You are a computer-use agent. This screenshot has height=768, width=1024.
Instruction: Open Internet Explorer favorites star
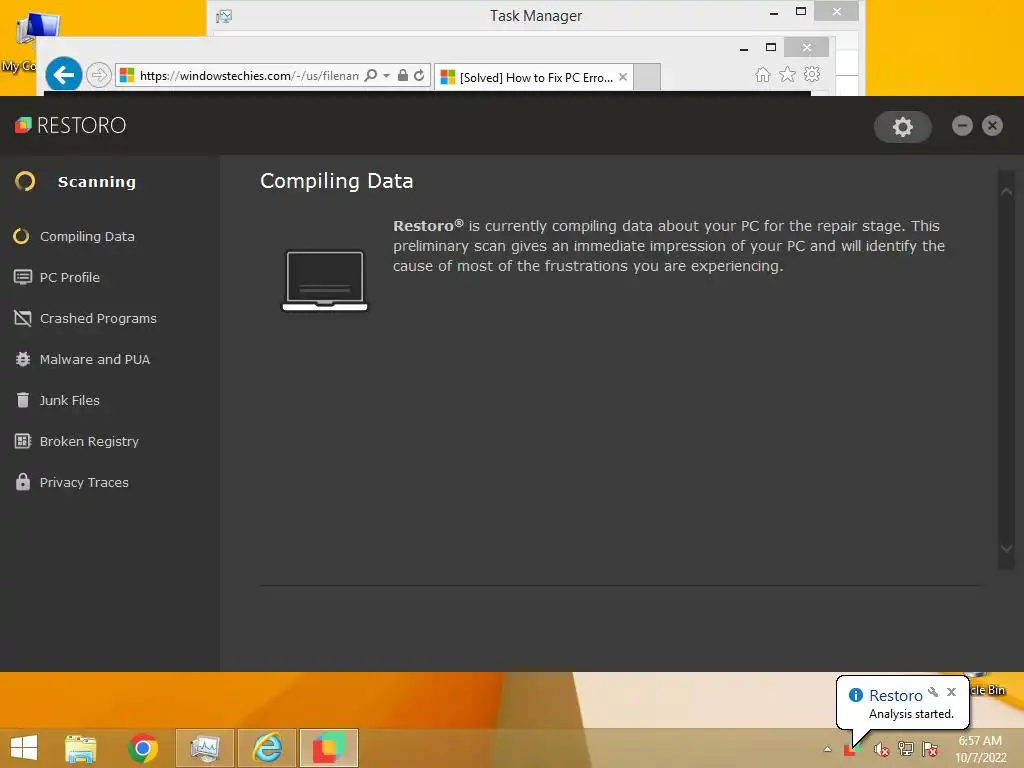pyautogui.click(x=788, y=74)
